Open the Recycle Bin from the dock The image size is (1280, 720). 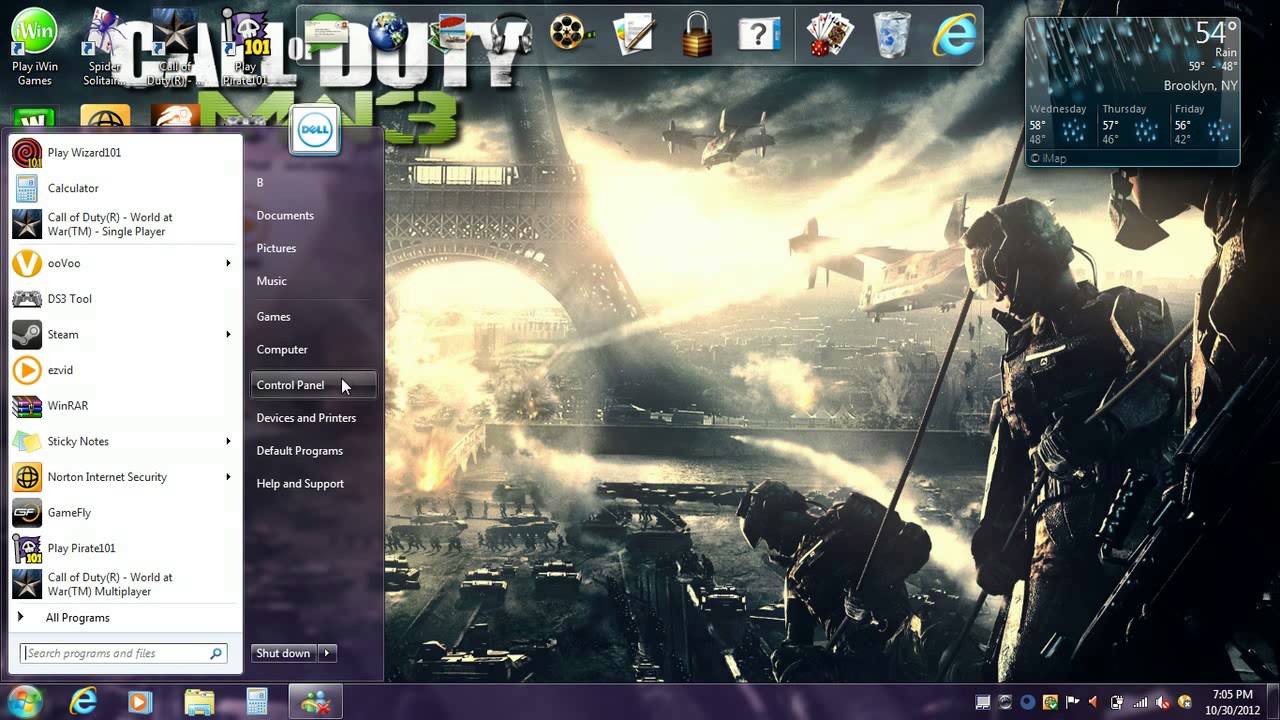coord(892,35)
